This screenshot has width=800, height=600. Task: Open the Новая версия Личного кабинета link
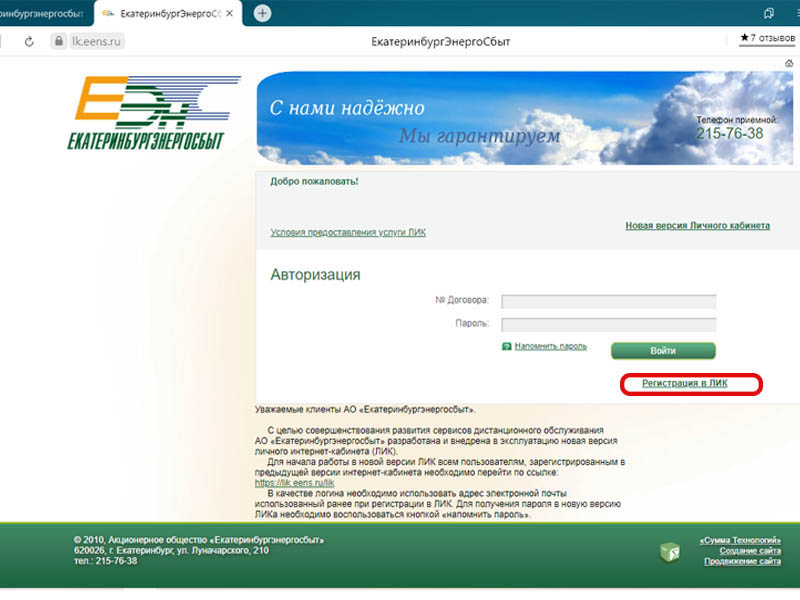pos(697,226)
